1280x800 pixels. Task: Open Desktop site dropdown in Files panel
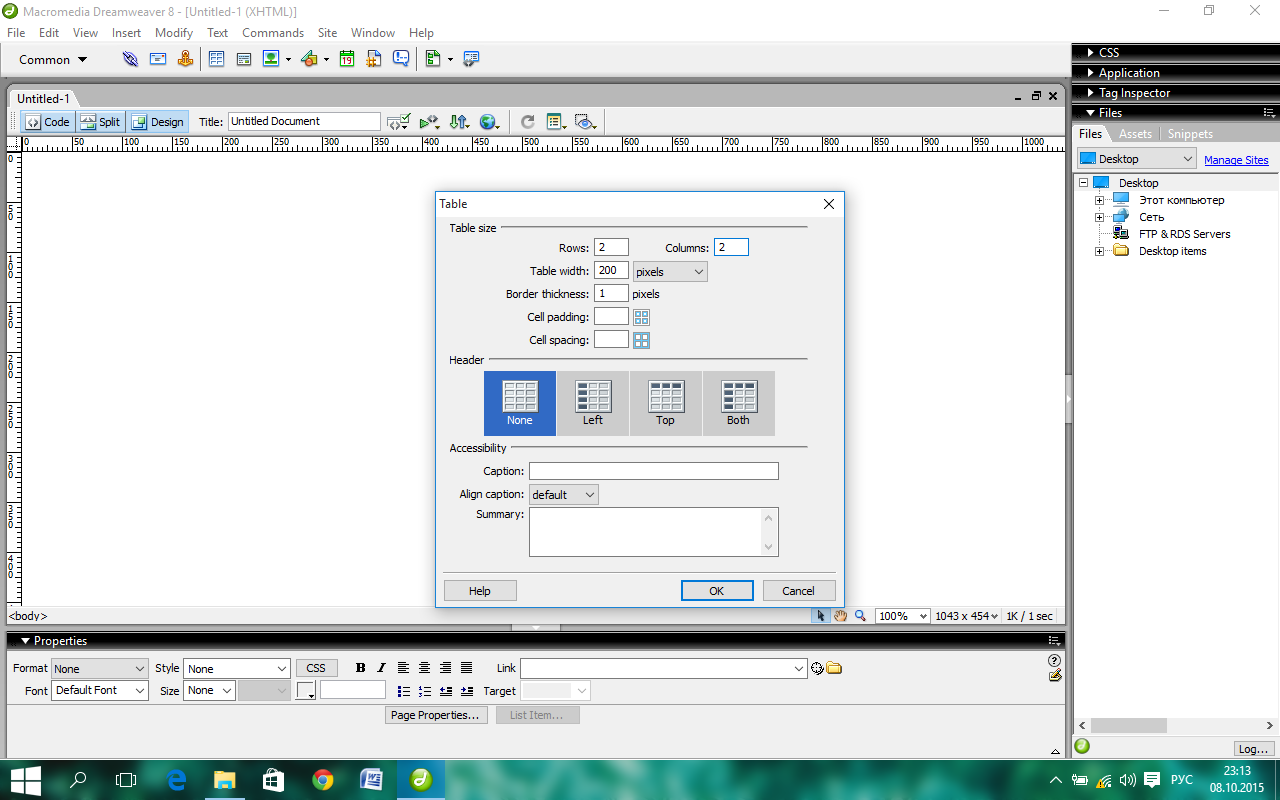click(1137, 159)
